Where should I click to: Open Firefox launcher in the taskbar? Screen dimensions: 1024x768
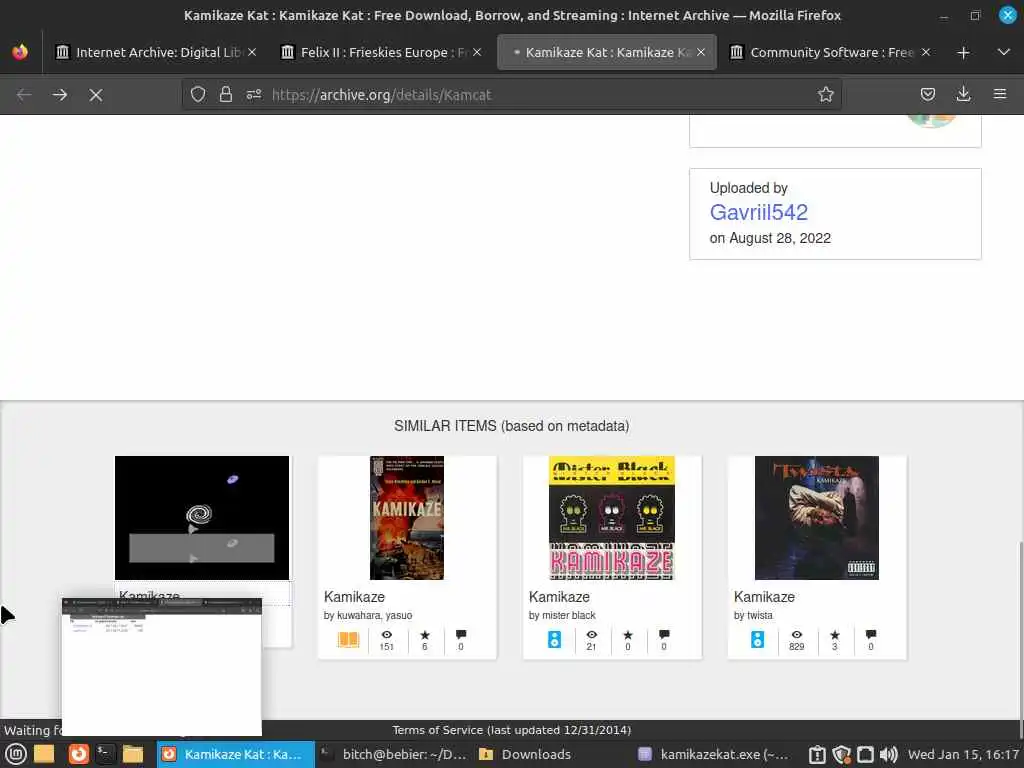tap(78, 754)
